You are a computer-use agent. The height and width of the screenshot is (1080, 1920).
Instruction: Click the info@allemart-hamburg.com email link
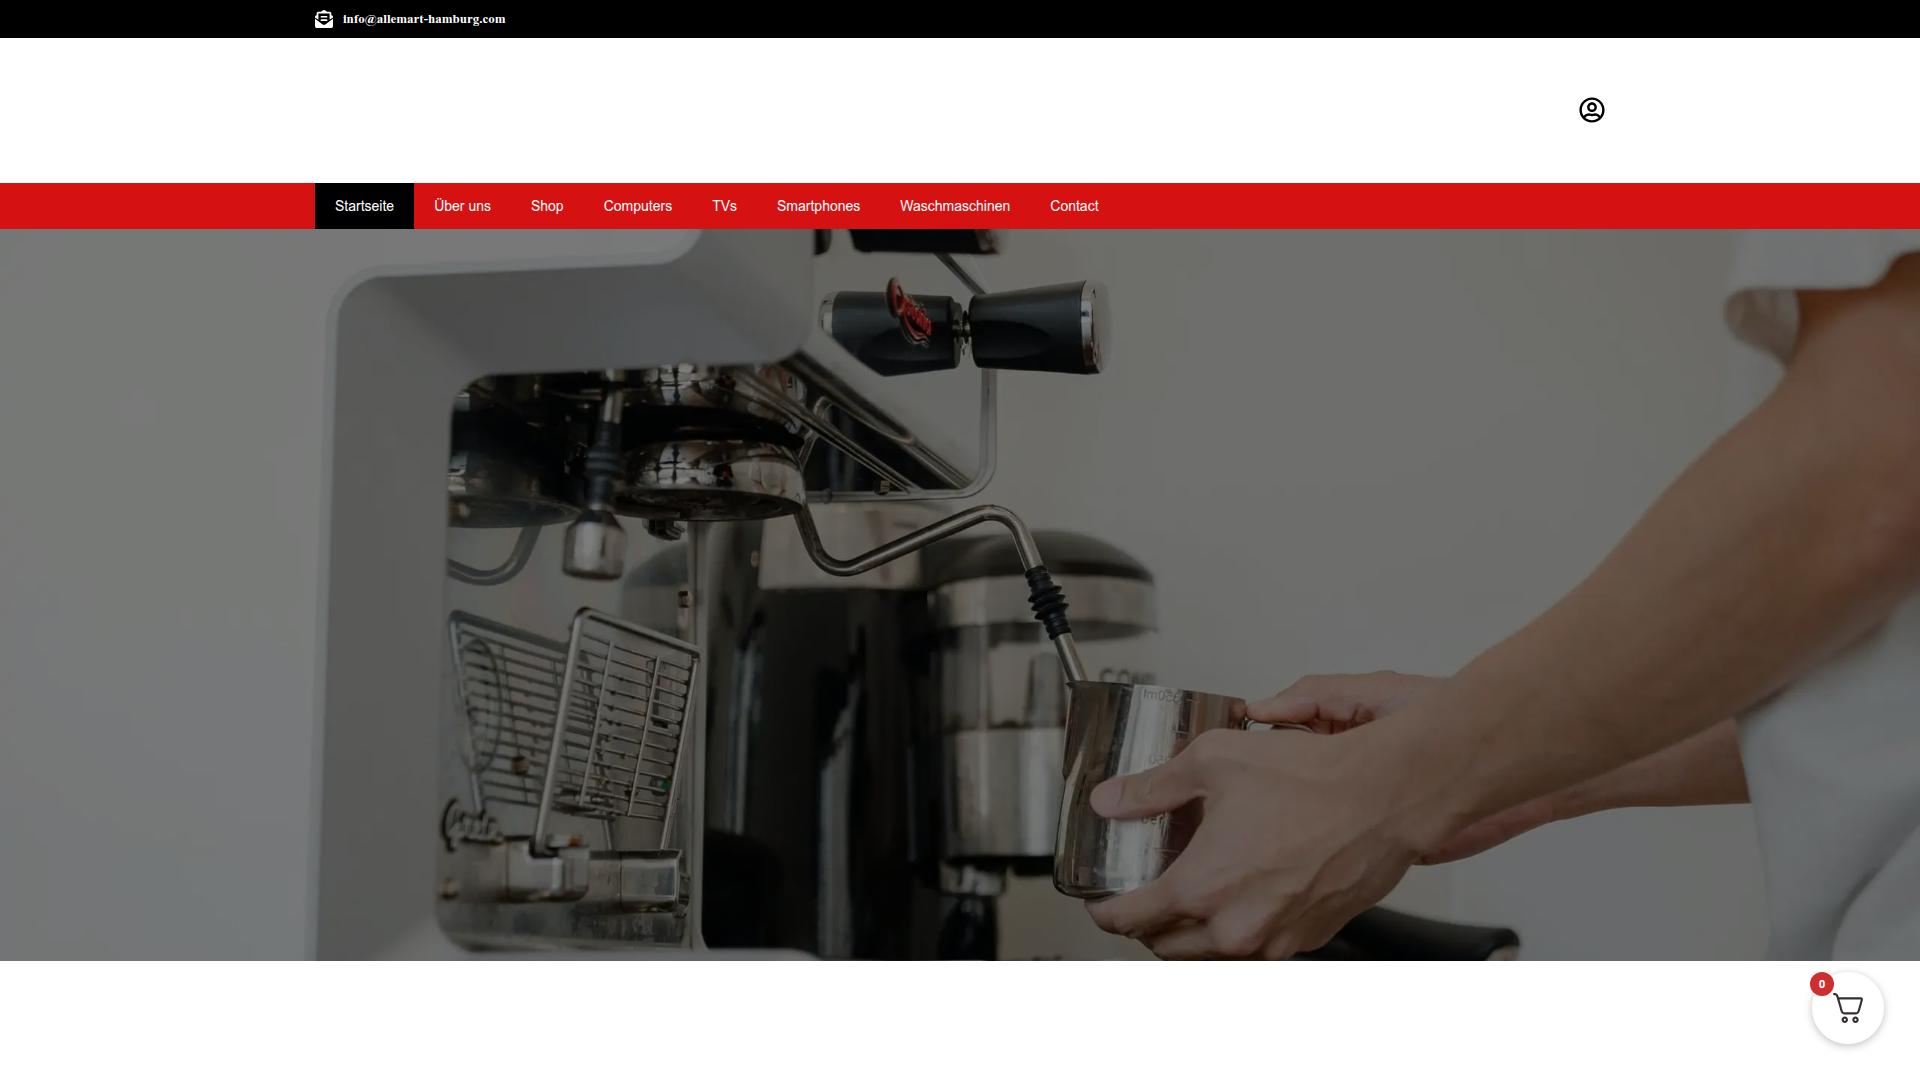424,19
